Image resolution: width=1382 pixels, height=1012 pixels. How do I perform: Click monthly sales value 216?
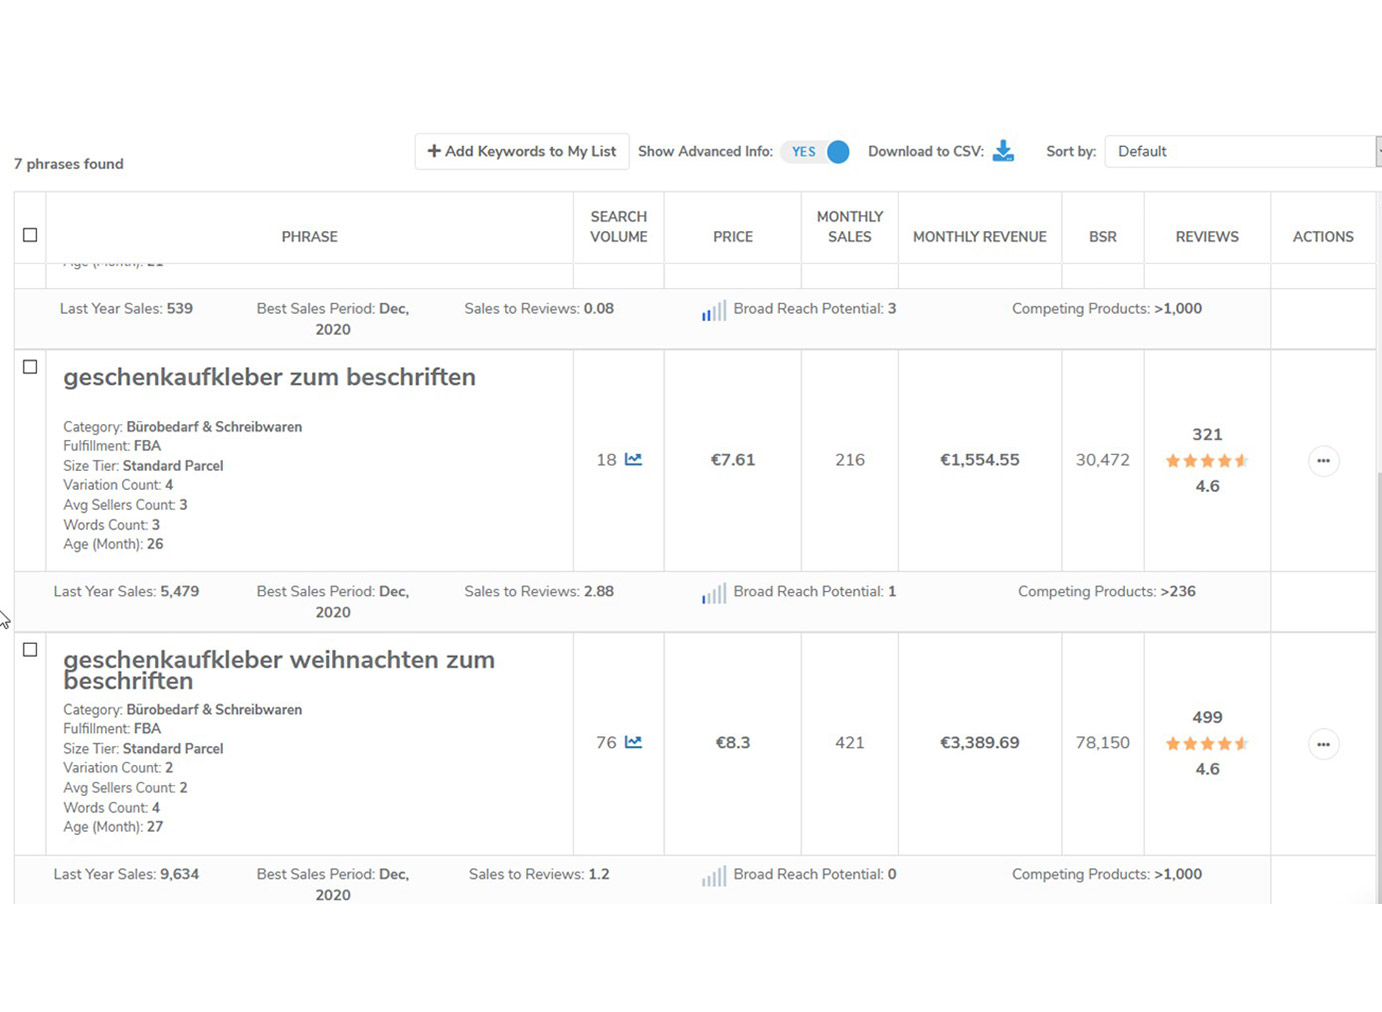[850, 460]
